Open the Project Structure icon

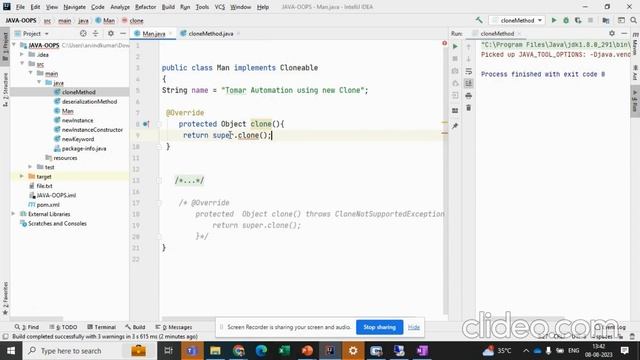(x=606, y=20)
